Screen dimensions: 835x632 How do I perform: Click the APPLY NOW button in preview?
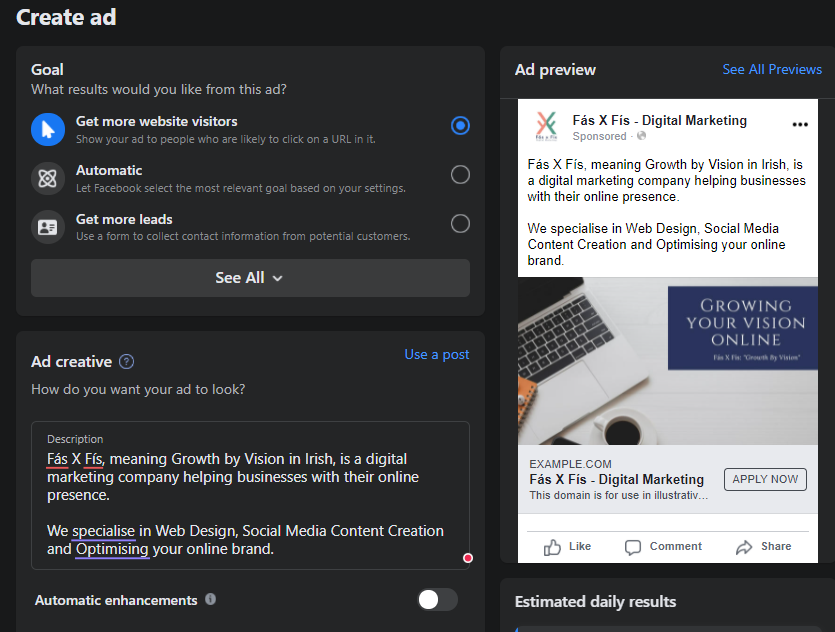click(765, 479)
